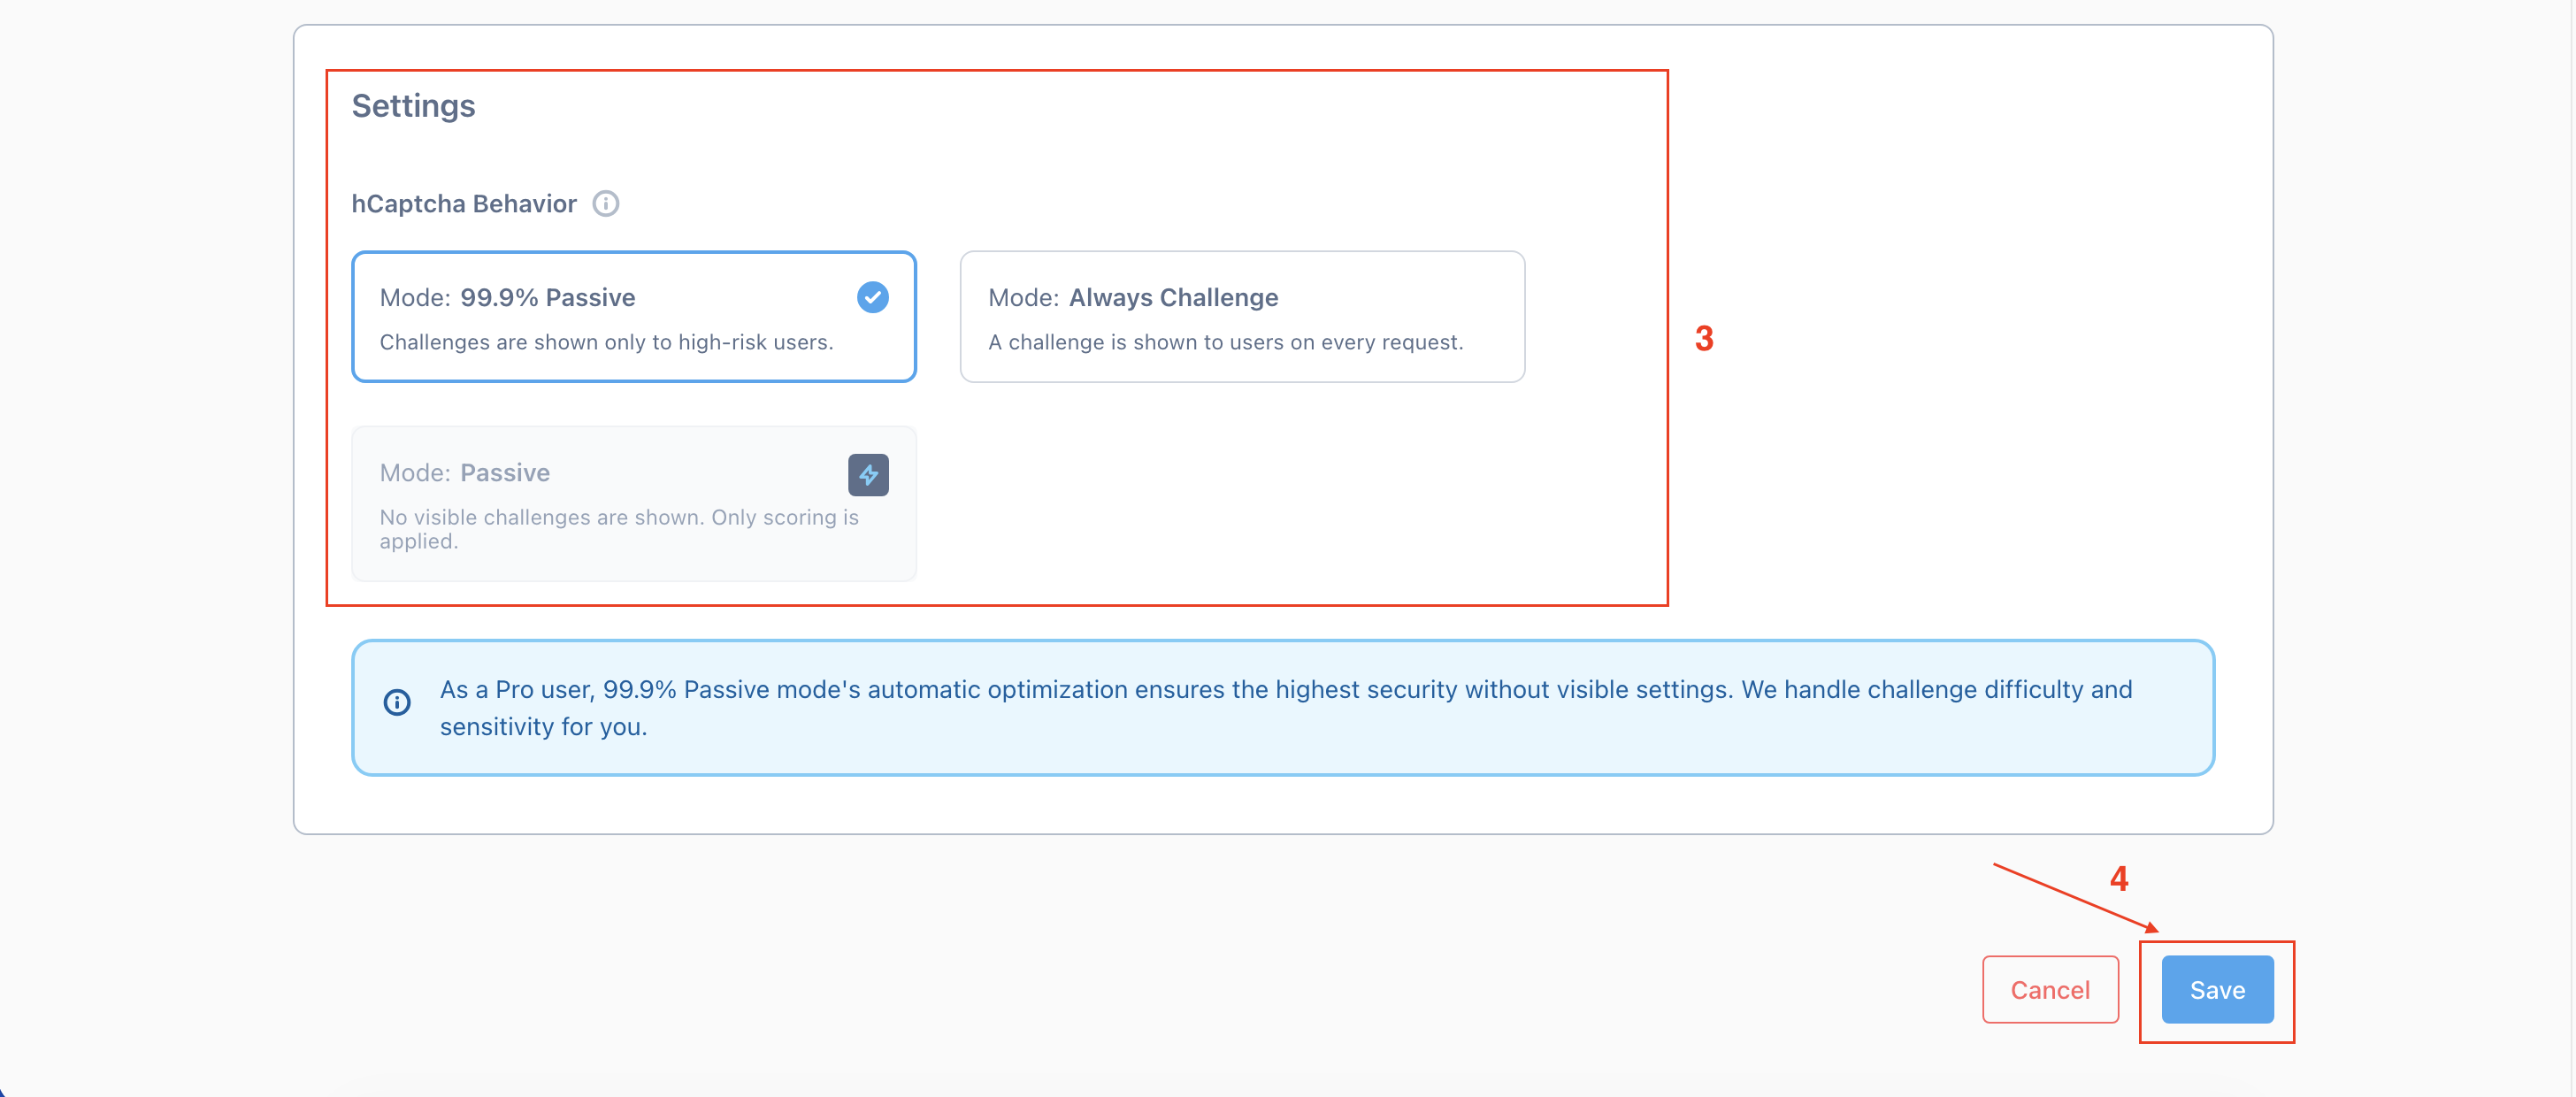Click the Pro user 99.9% Passive notice text

pos(1286,708)
